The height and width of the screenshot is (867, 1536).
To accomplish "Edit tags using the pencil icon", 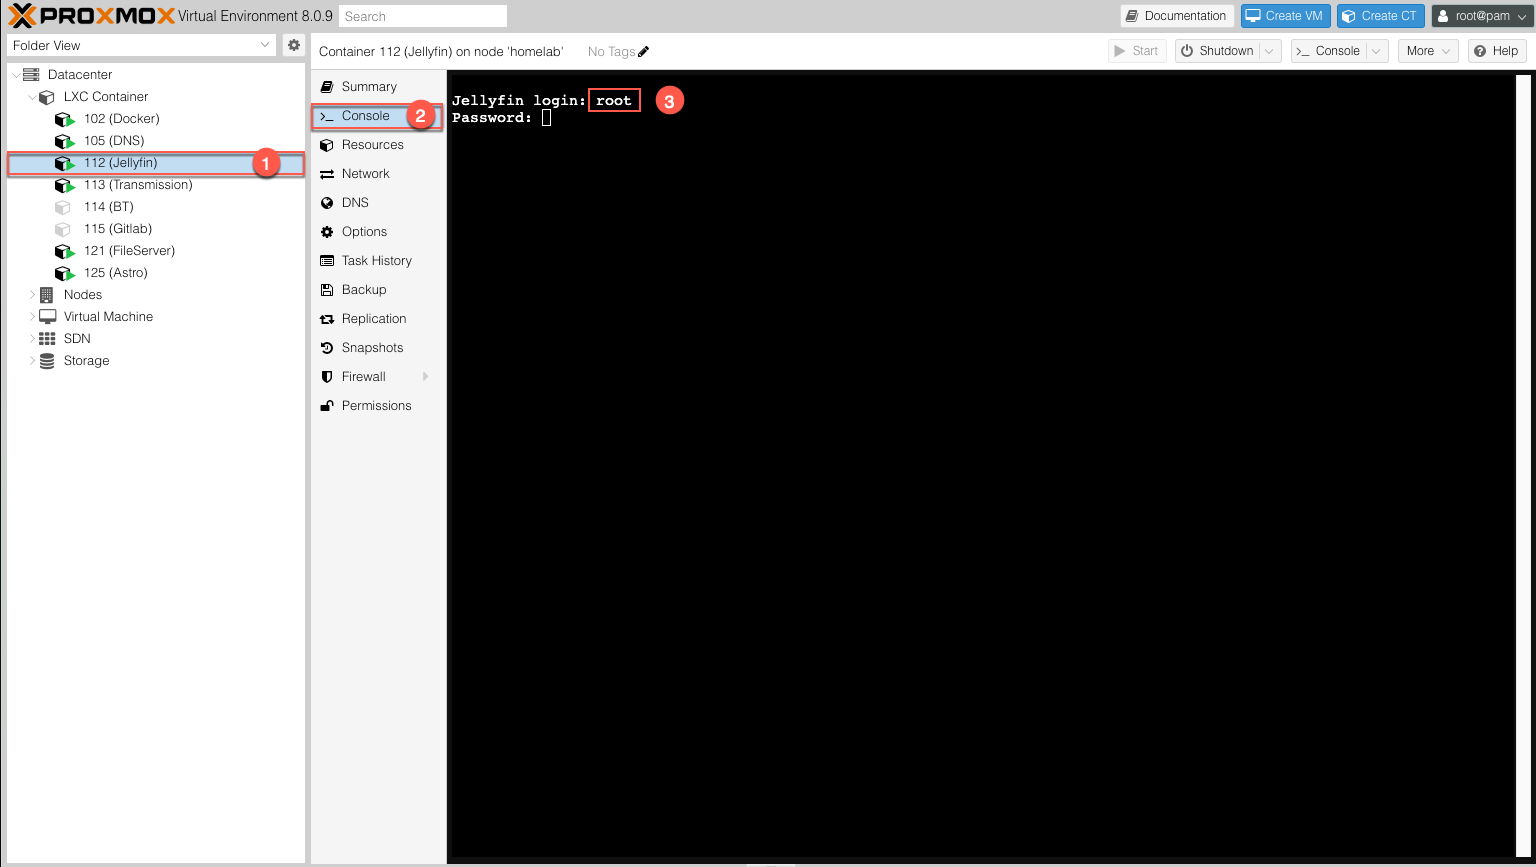I will click(643, 50).
